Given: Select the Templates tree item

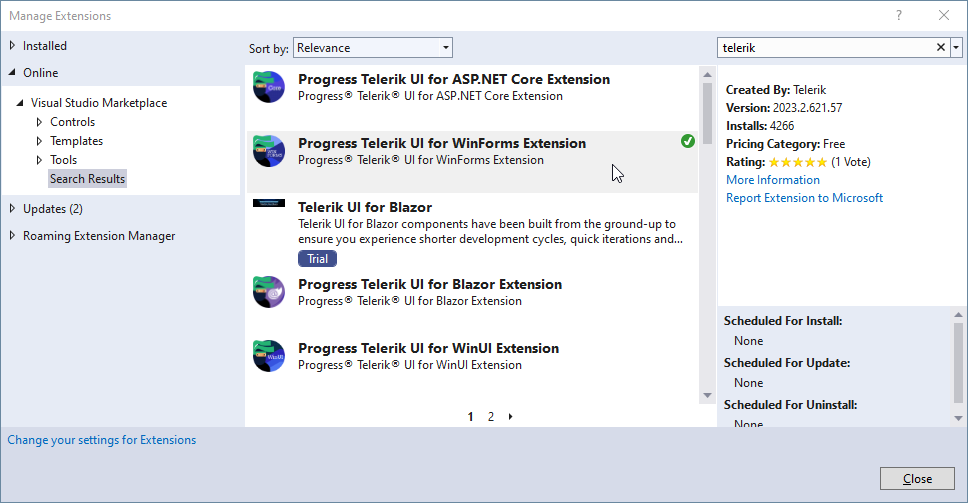Looking at the screenshot, I should pyautogui.click(x=77, y=141).
